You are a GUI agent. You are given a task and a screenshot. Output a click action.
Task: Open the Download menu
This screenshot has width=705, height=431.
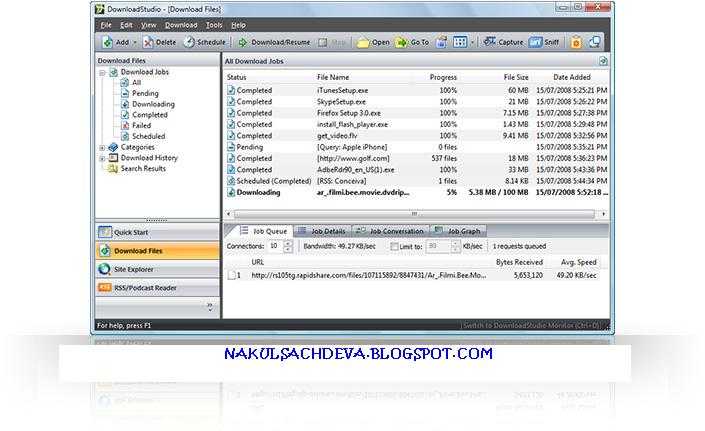181,25
